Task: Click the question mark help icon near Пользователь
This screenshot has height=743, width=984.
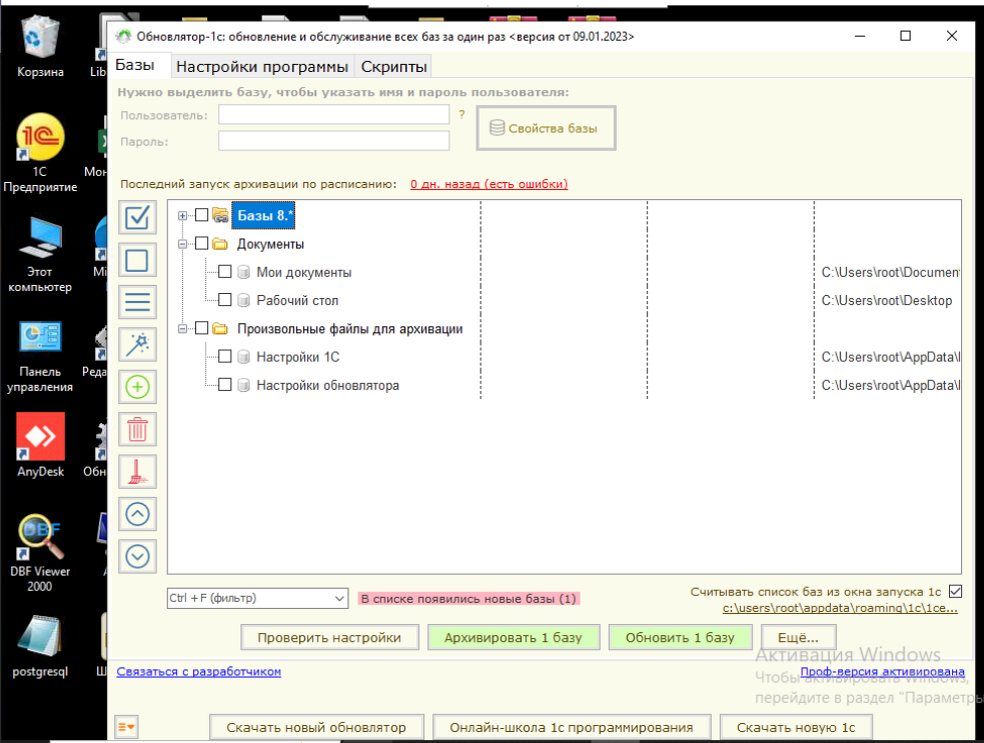Action: pos(462,114)
